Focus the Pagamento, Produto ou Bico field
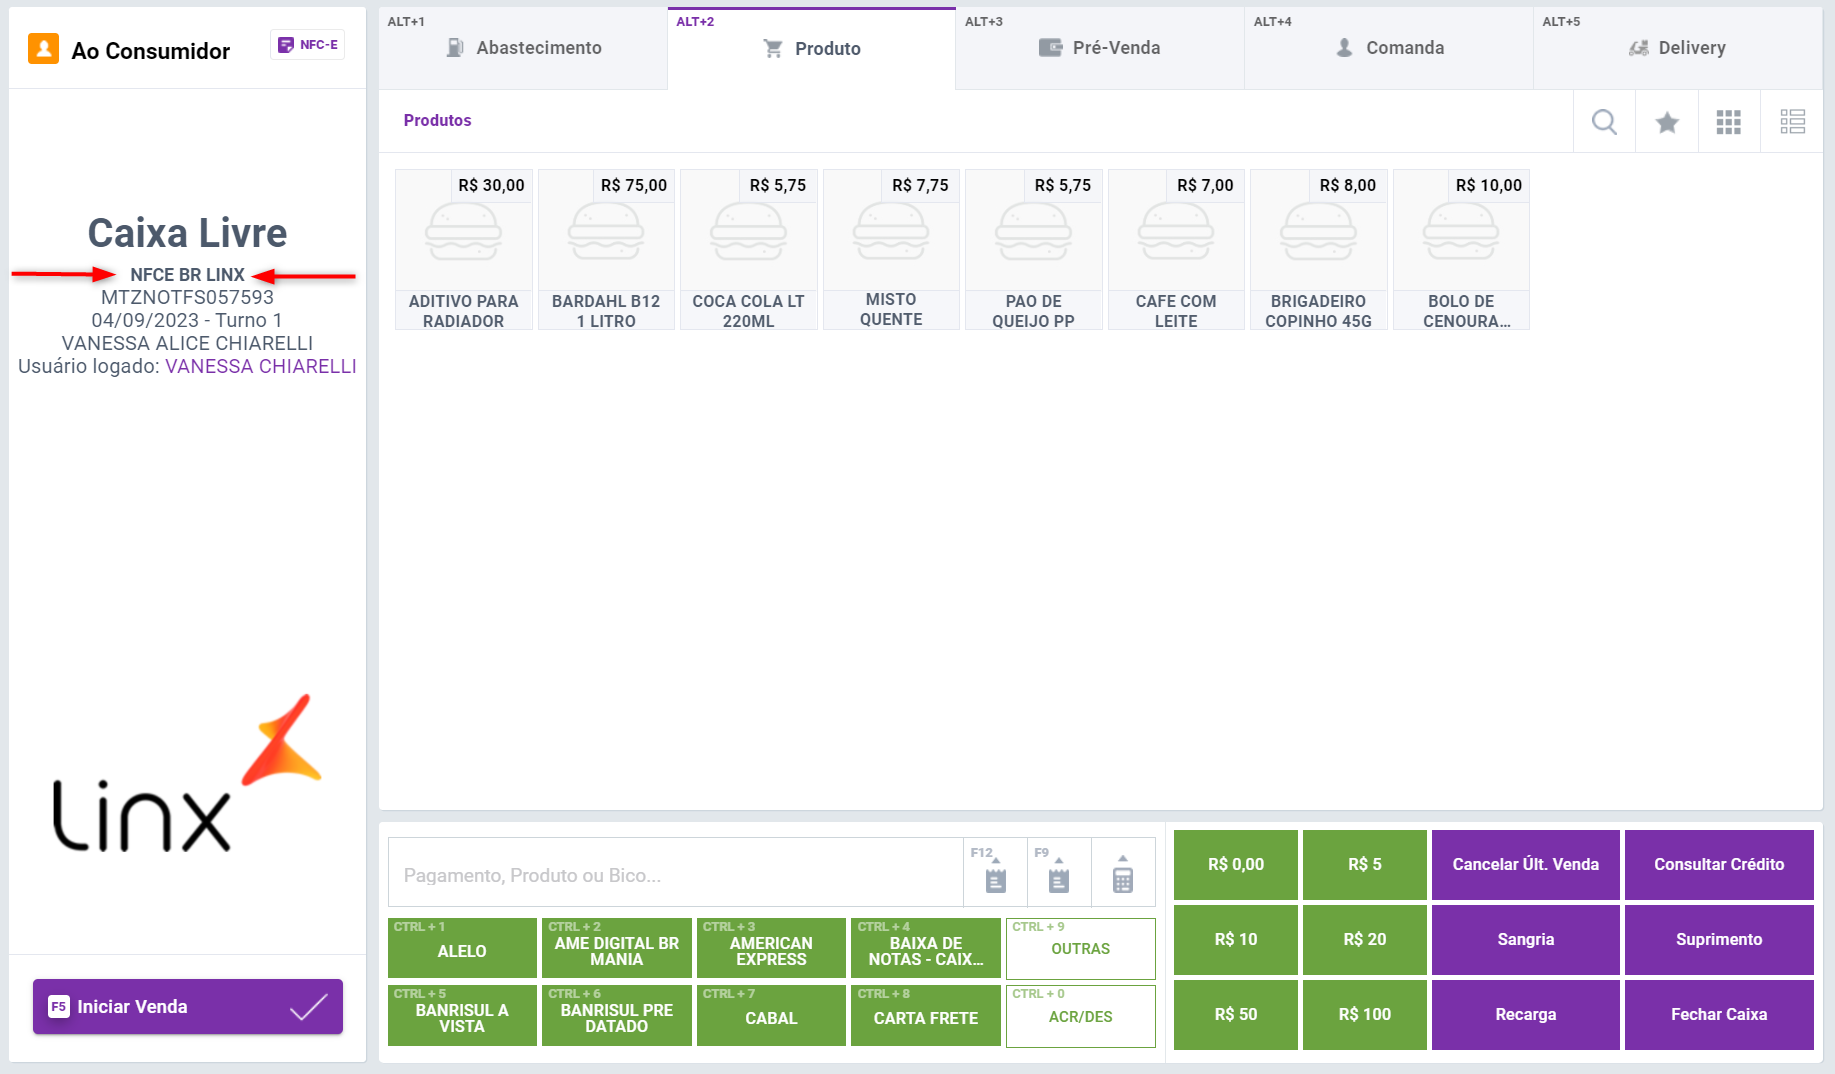 tap(675, 875)
